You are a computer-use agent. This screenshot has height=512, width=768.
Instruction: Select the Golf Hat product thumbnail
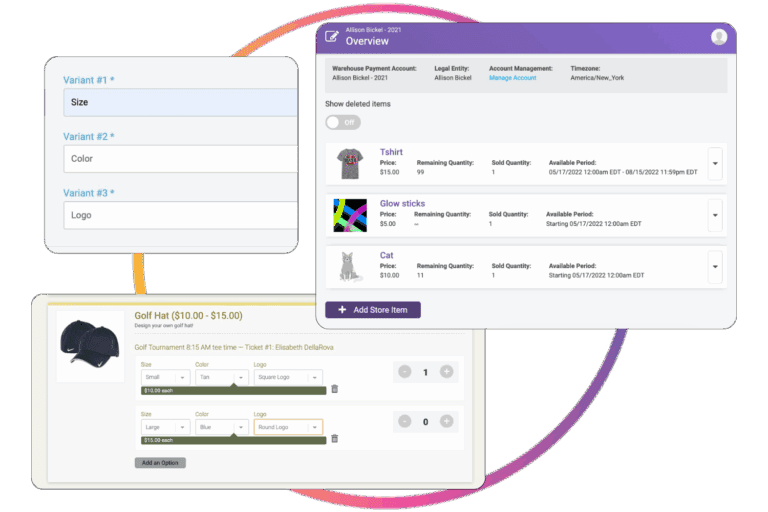click(90, 345)
